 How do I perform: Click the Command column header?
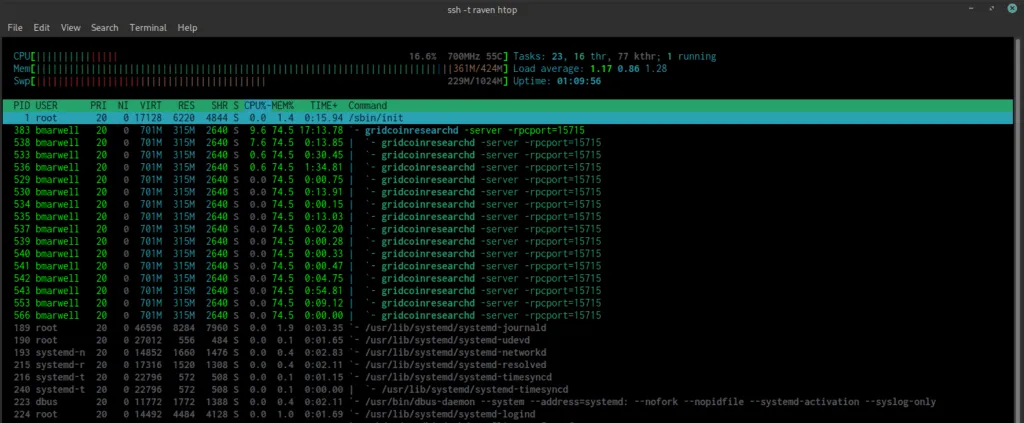click(368, 105)
